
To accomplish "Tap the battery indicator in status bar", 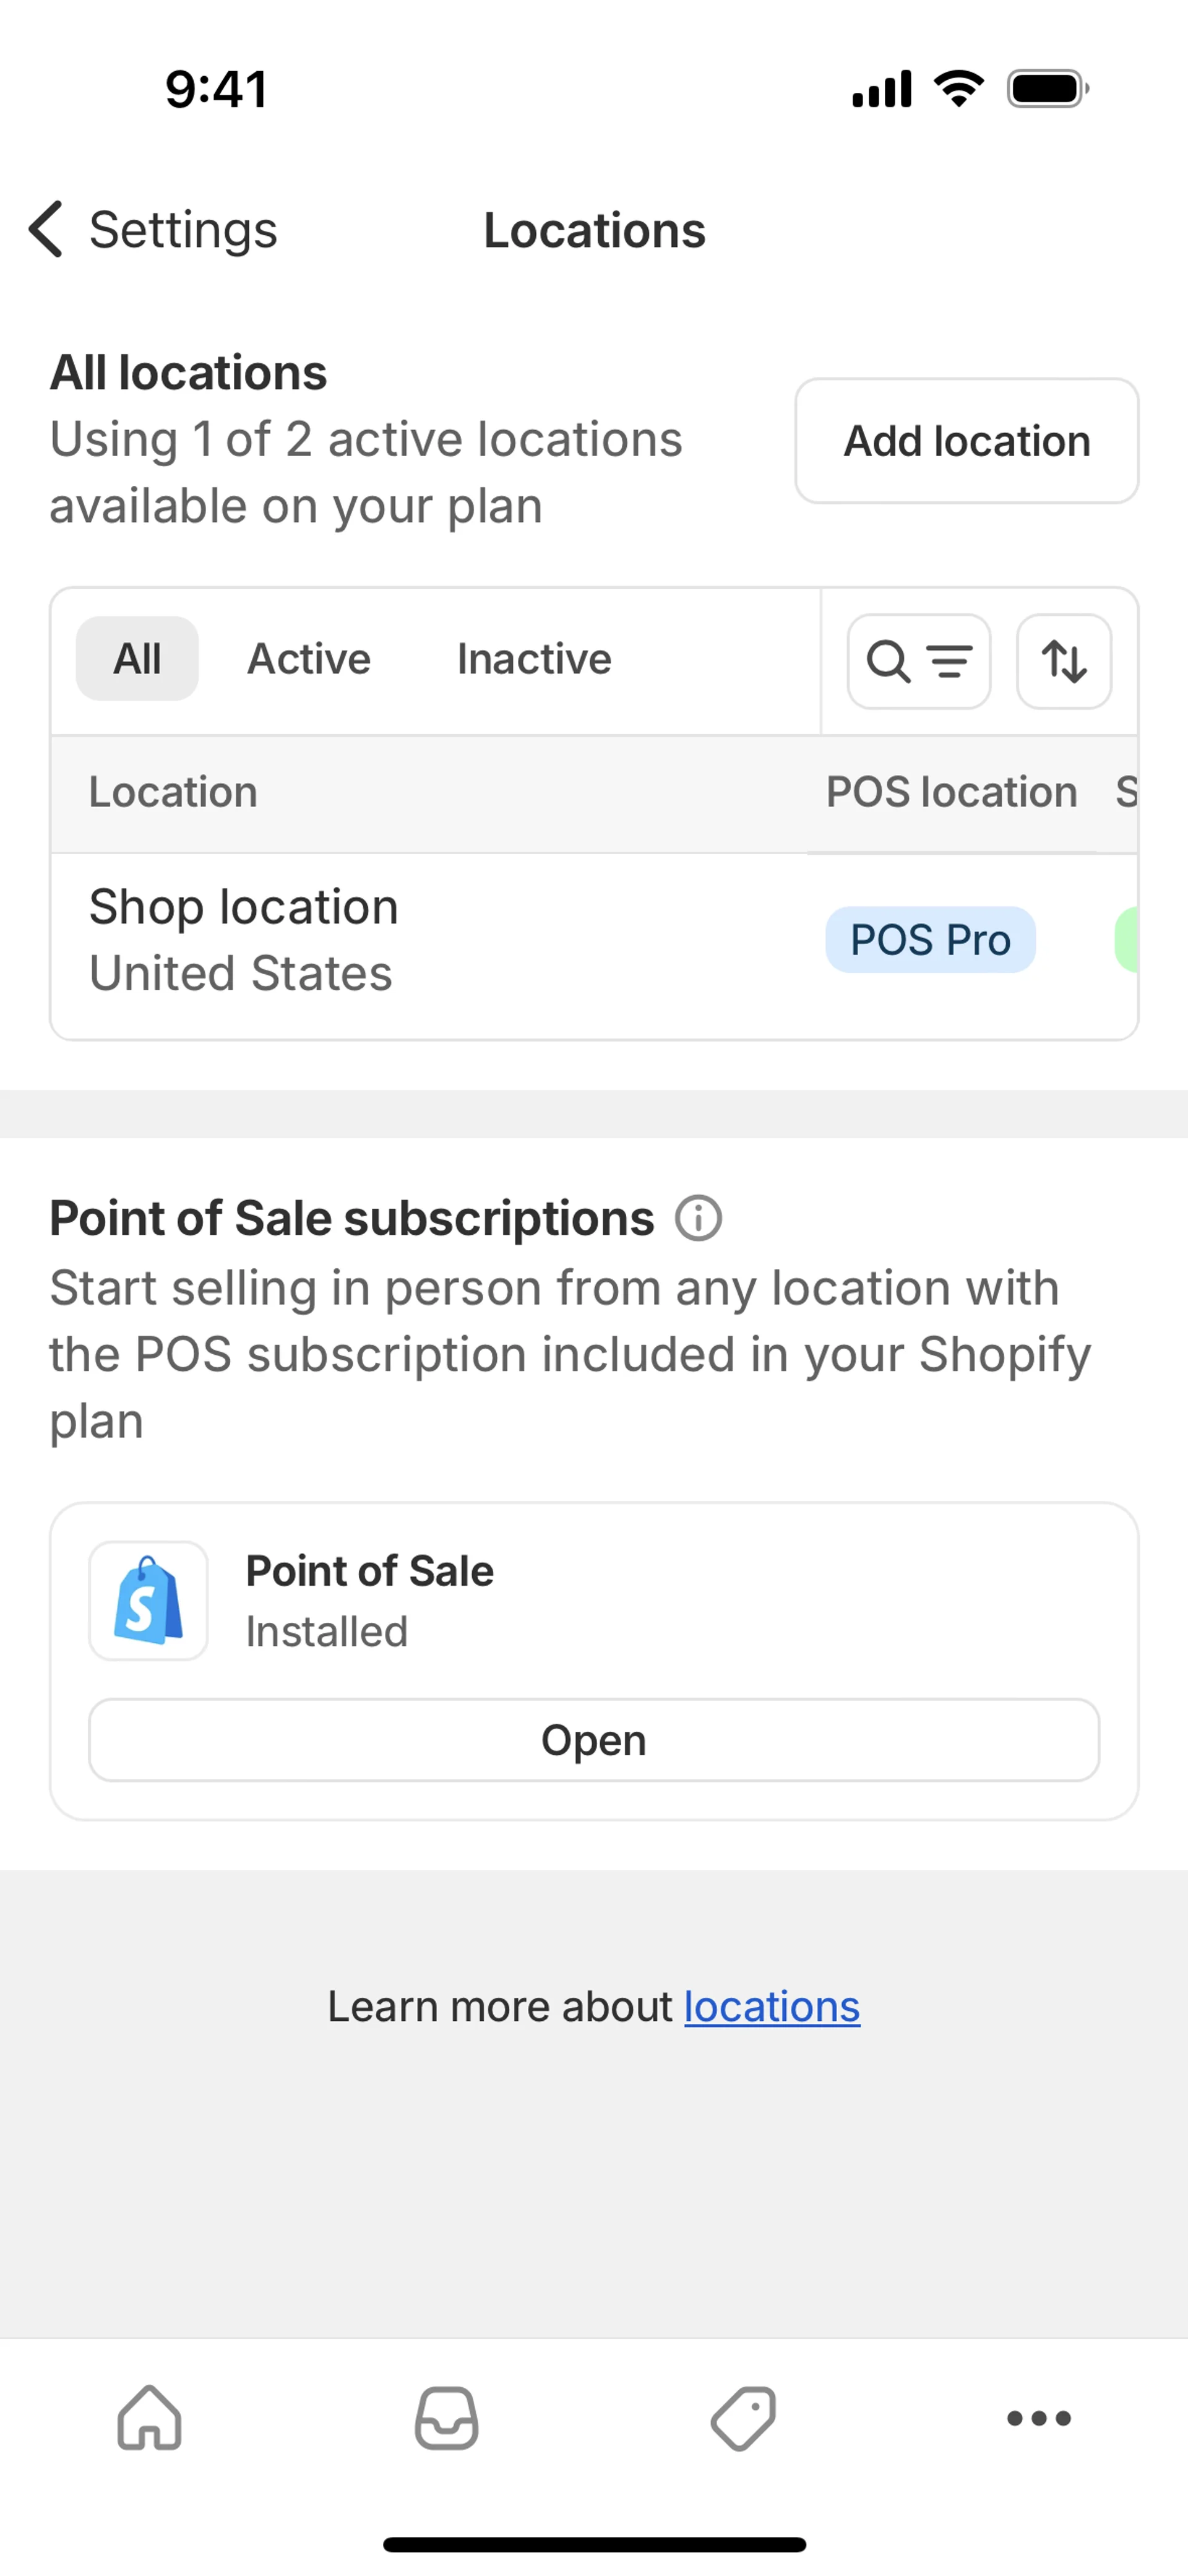I will coord(1047,89).
